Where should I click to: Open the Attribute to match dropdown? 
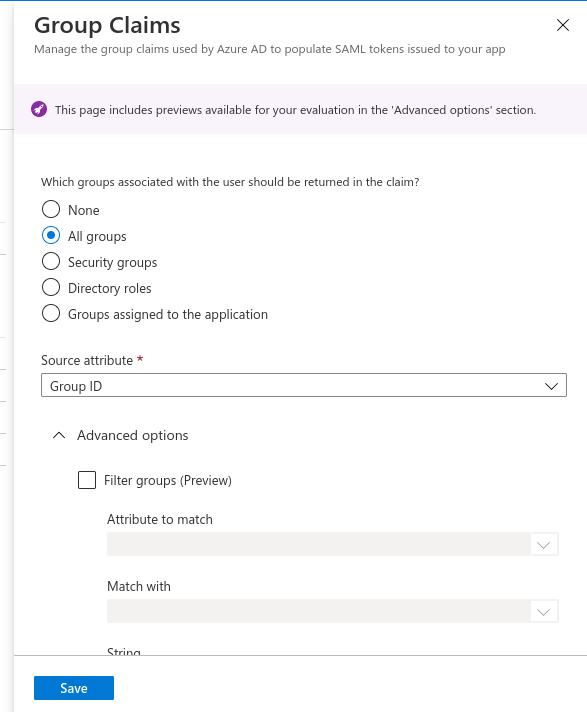[332, 544]
